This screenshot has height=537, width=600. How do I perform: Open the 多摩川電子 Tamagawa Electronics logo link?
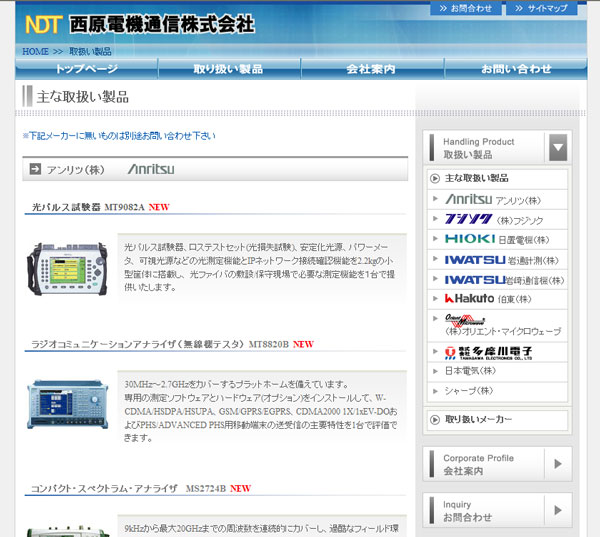click(x=488, y=353)
